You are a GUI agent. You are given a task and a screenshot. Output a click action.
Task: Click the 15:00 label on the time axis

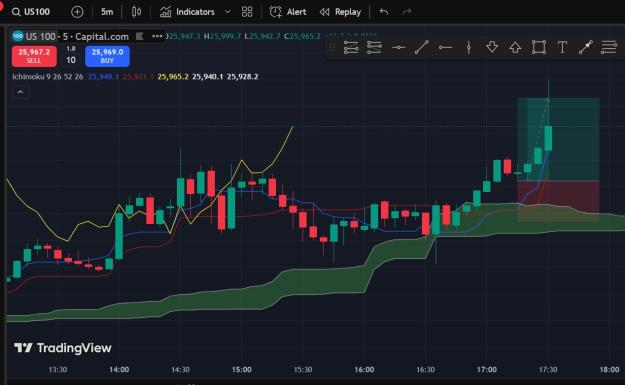[x=242, y=369]
